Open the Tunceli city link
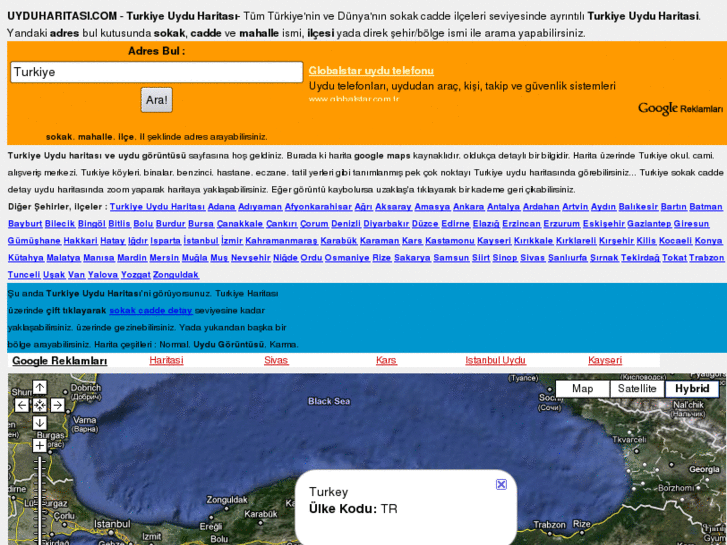Screen dimensions: 727x545 pyautogui.click(x=24, y=275)
